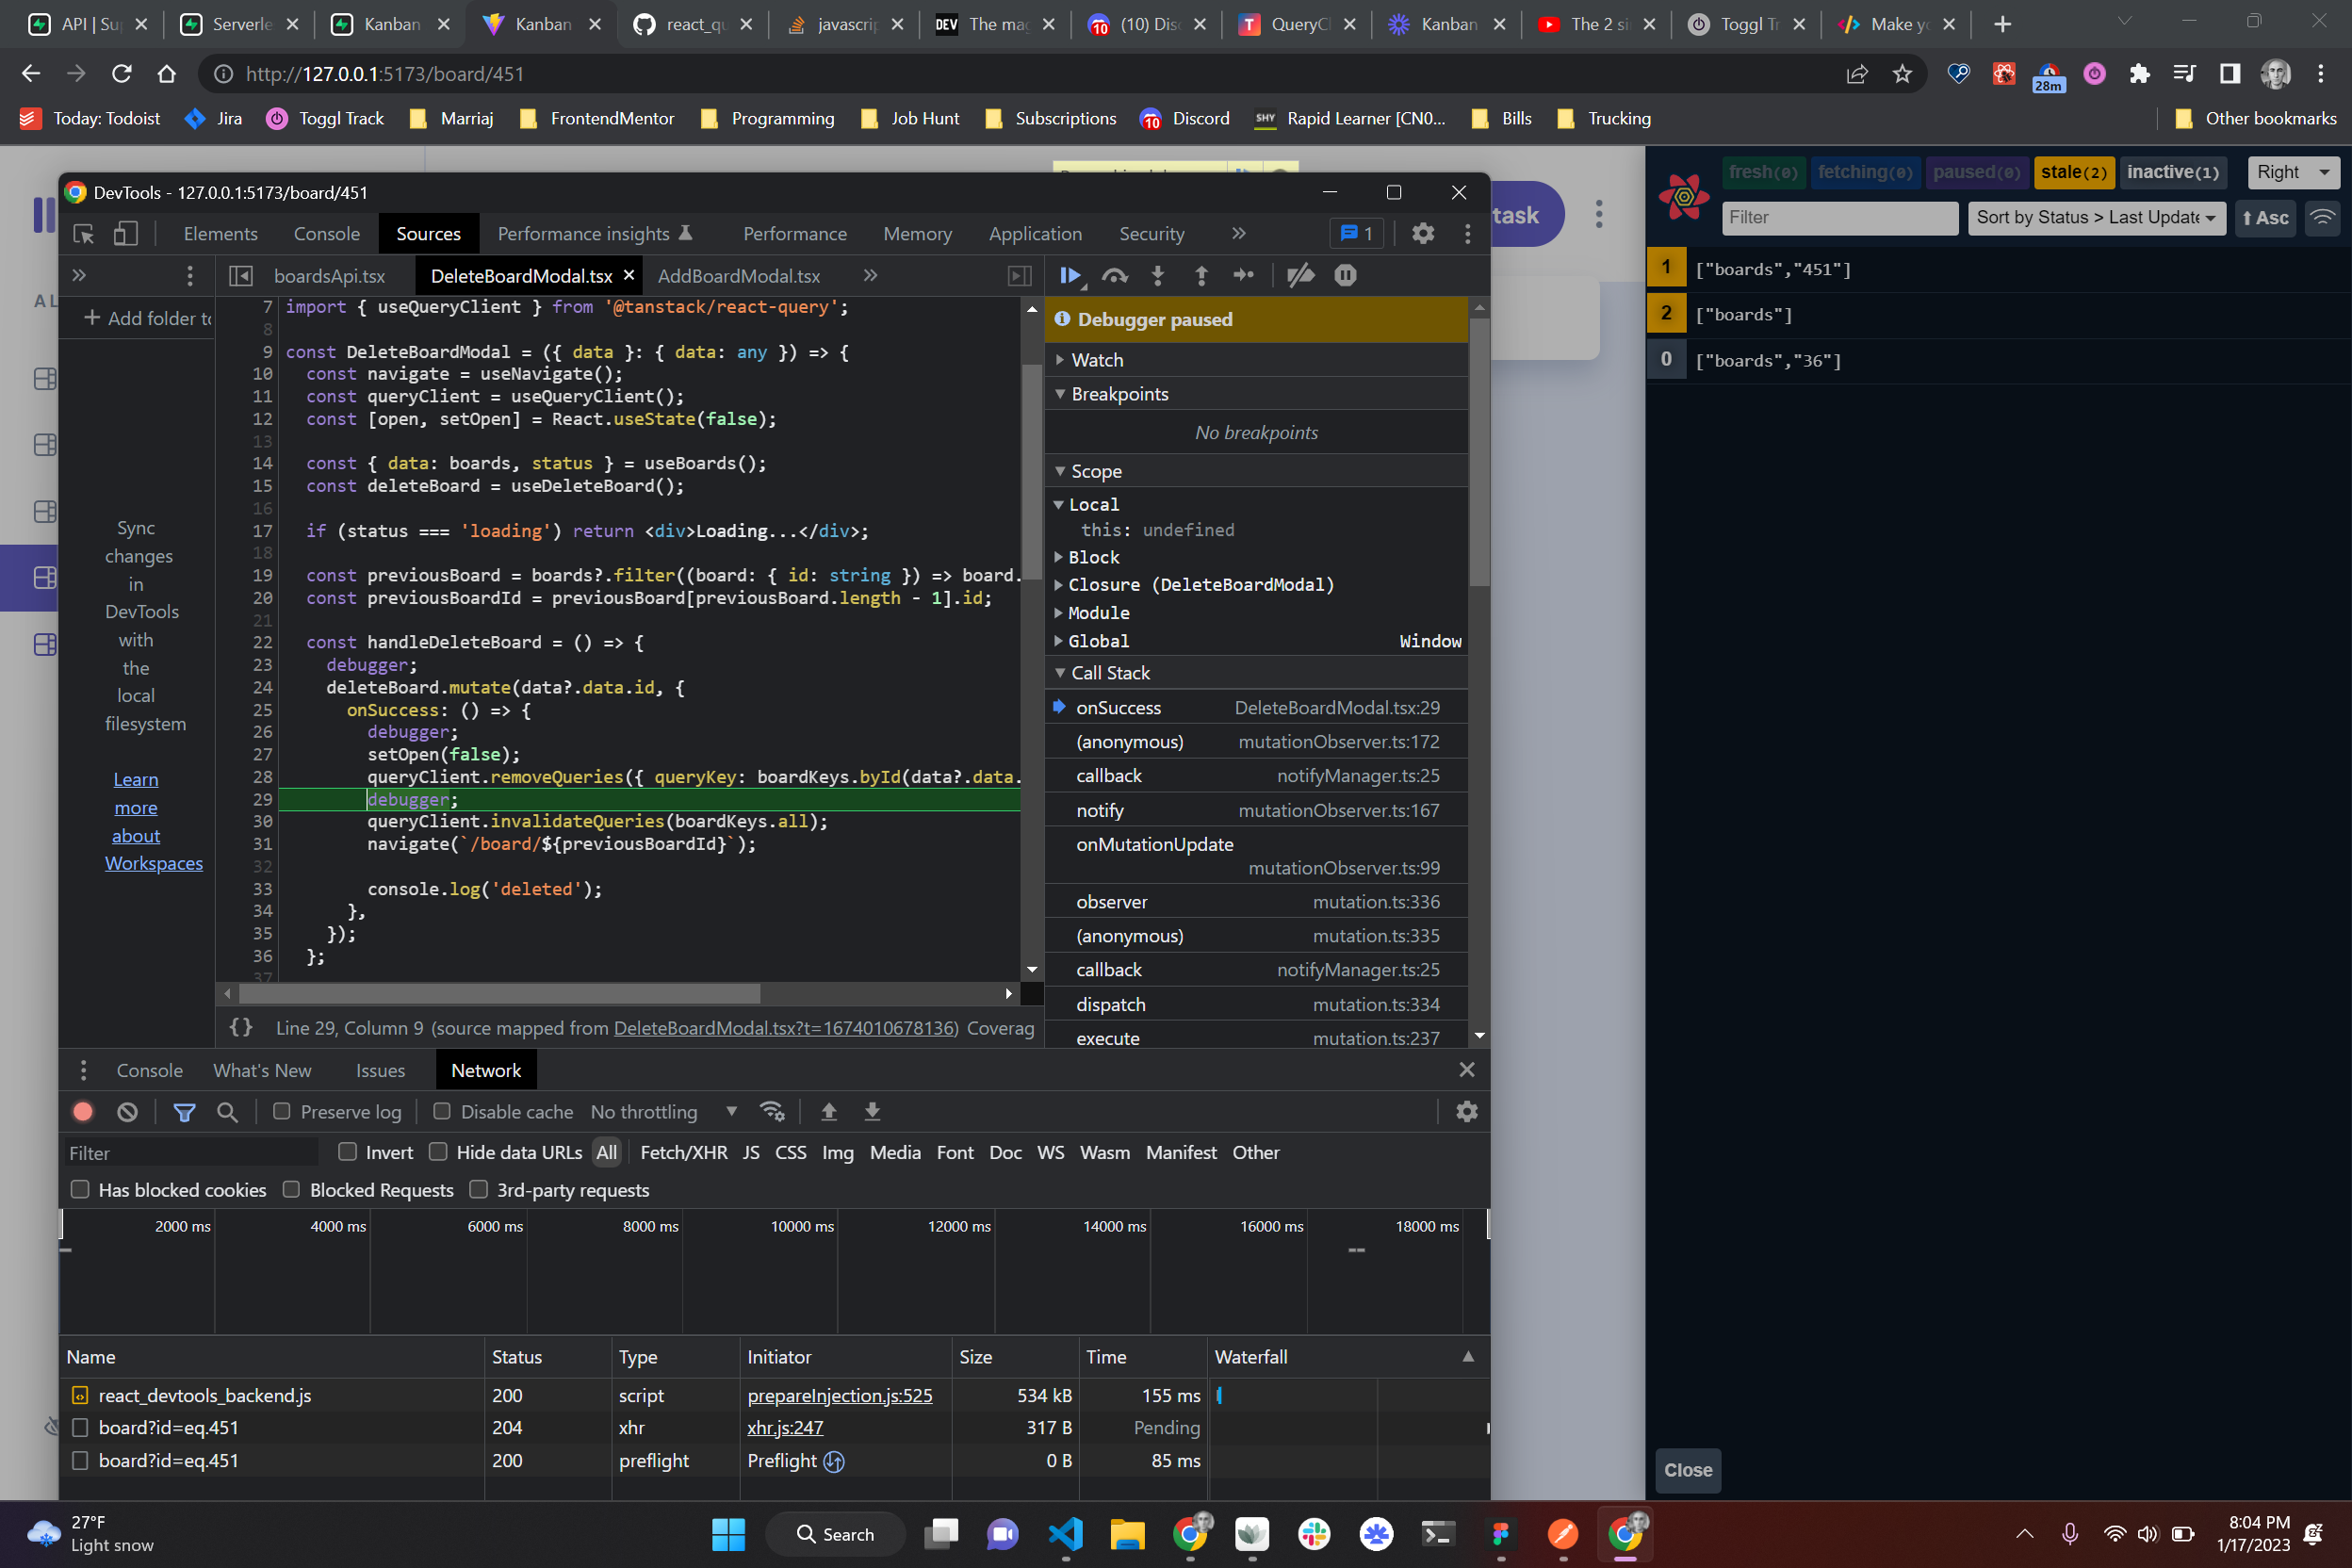Toggle pause on exceptions icon
This screenshot has width=2352, height=1568.
1345,275
